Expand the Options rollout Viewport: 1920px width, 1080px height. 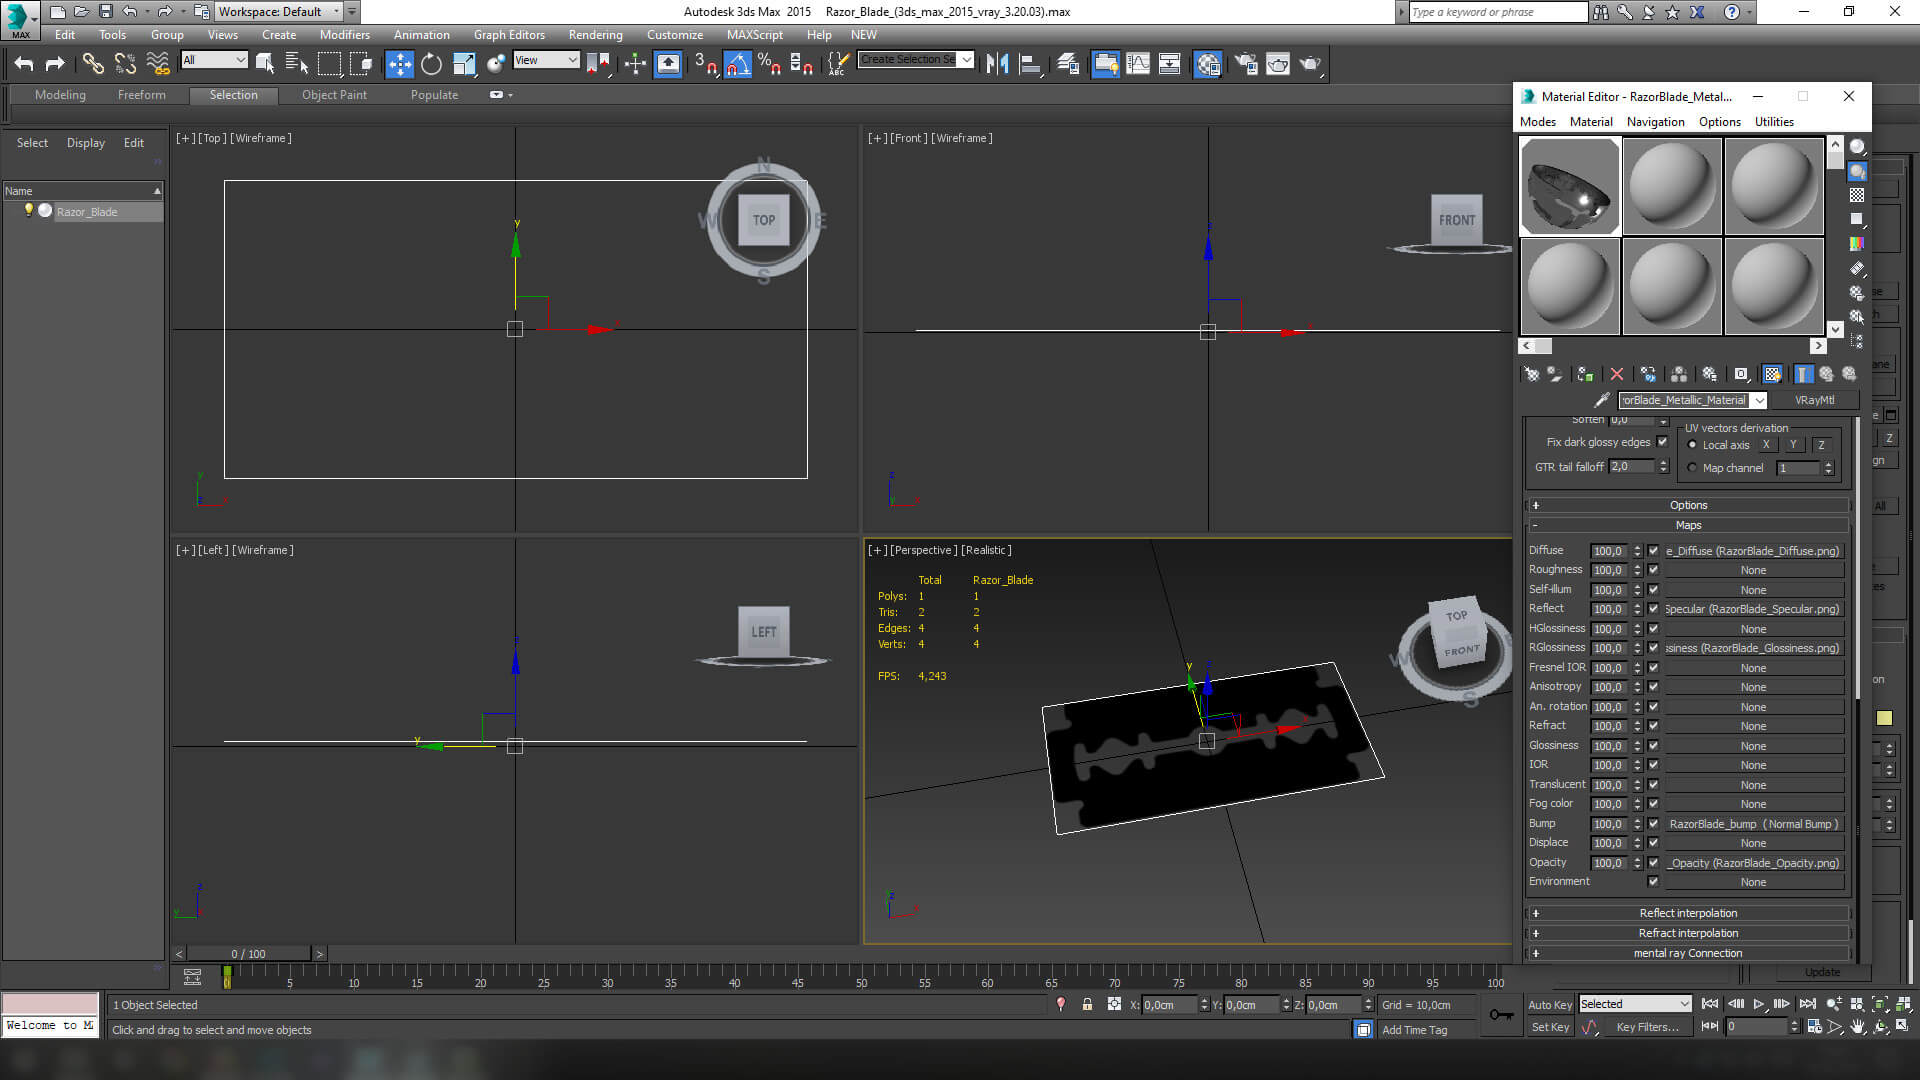coord(1688,505)
